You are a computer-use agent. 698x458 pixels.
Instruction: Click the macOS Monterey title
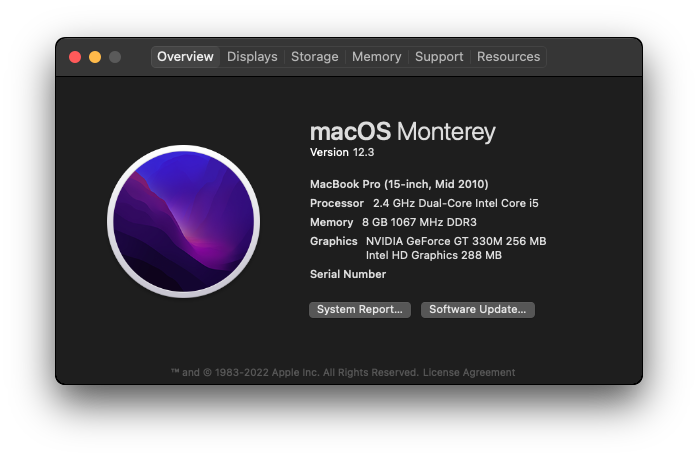[402, 132]
